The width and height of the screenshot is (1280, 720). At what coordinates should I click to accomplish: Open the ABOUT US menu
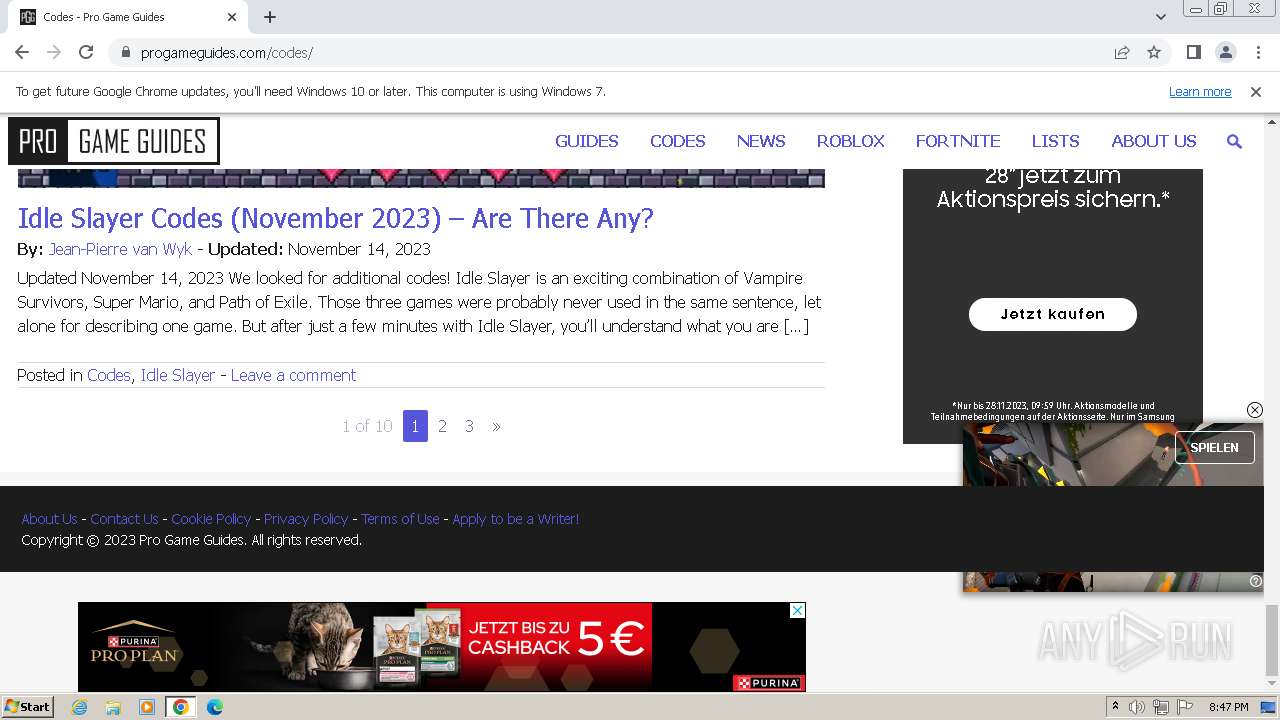click(1154, 141)
